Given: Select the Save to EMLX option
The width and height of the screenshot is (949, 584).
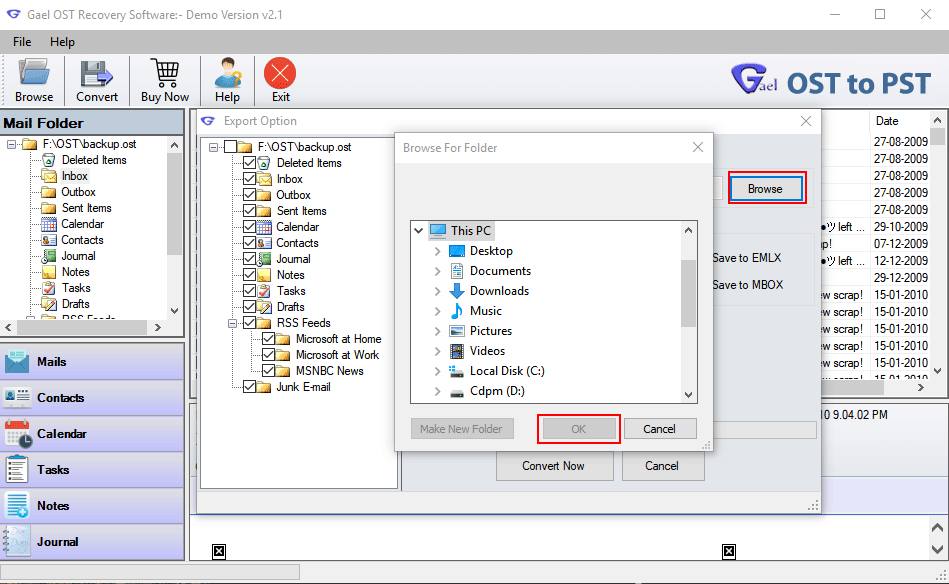Looking at the screenshot, I should [747, 258].
